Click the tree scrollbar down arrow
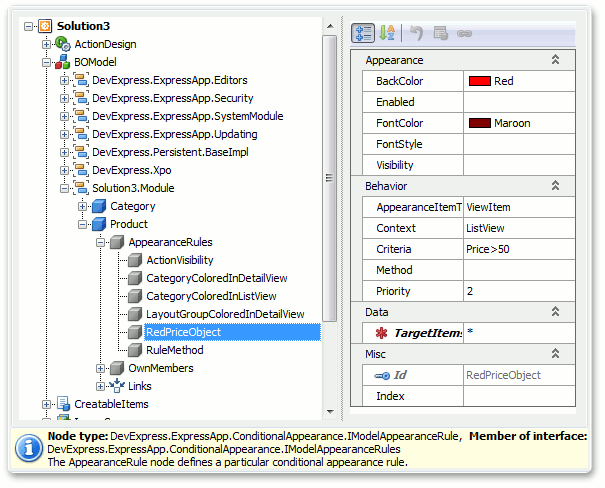This screenshot has width=605, height=488. [x=330, y=412]
